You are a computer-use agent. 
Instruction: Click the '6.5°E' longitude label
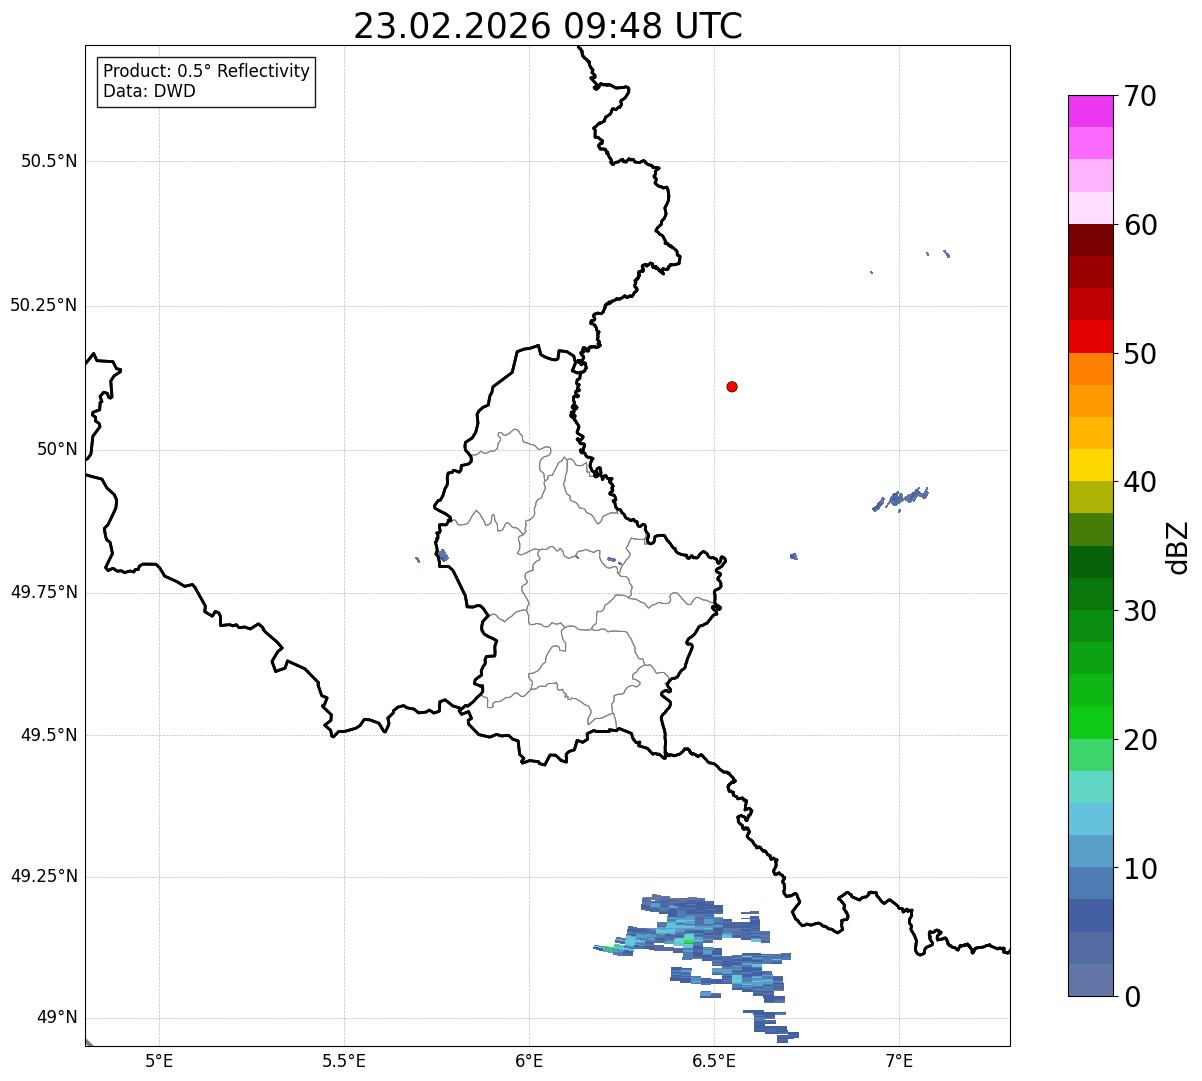714,1060
